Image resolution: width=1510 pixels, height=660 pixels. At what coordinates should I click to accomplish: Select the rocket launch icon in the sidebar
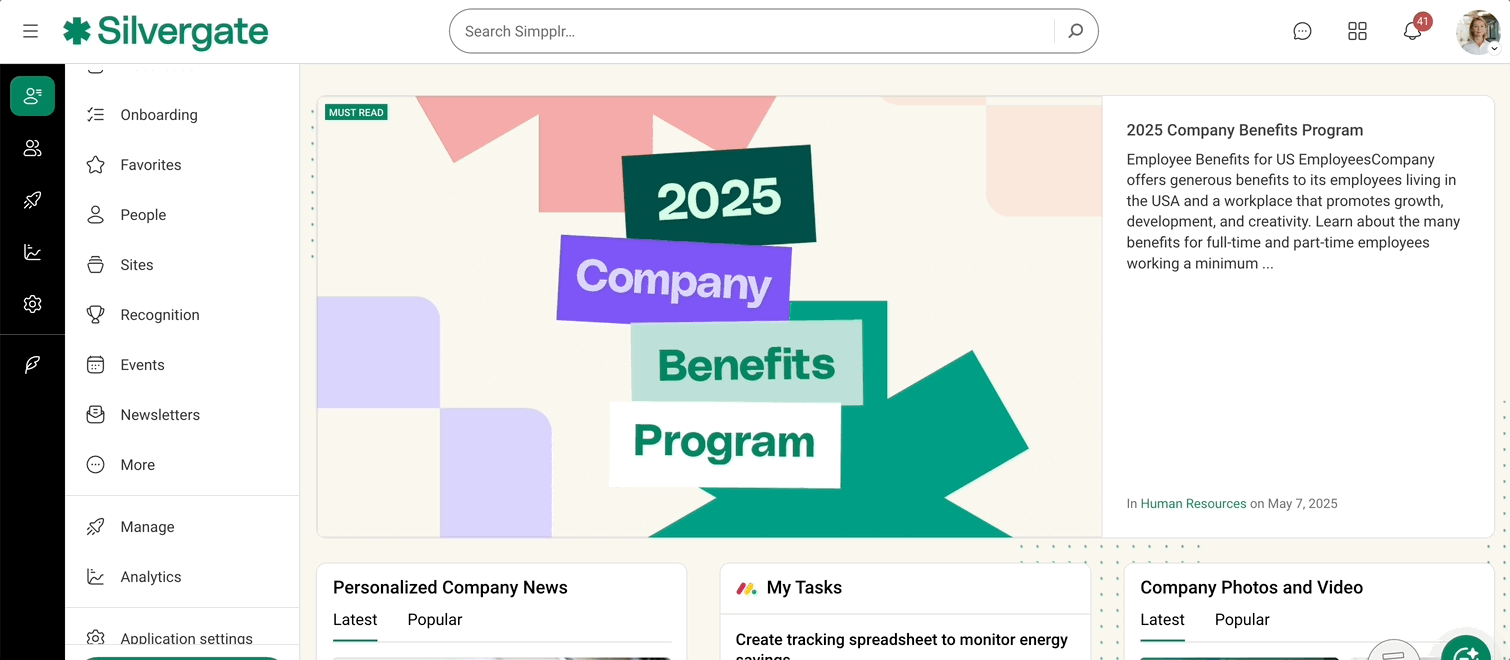point(32,200)
